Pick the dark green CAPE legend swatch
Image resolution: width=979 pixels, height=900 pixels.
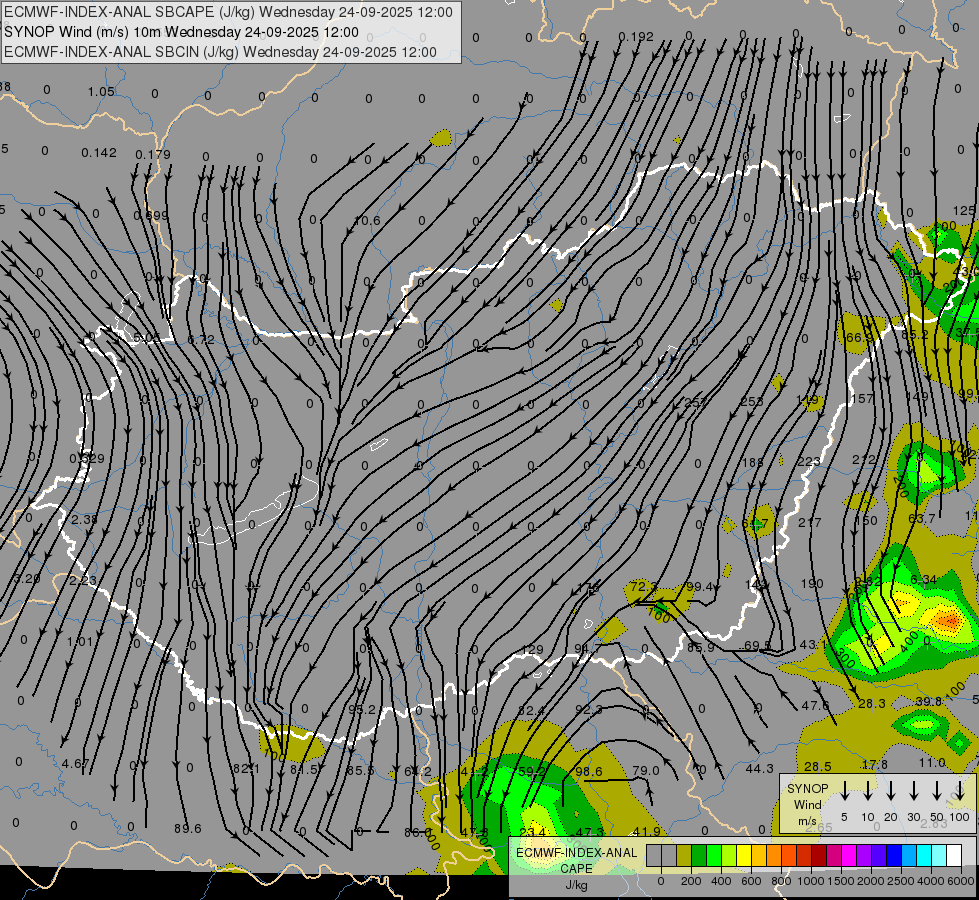click(699, 856)
